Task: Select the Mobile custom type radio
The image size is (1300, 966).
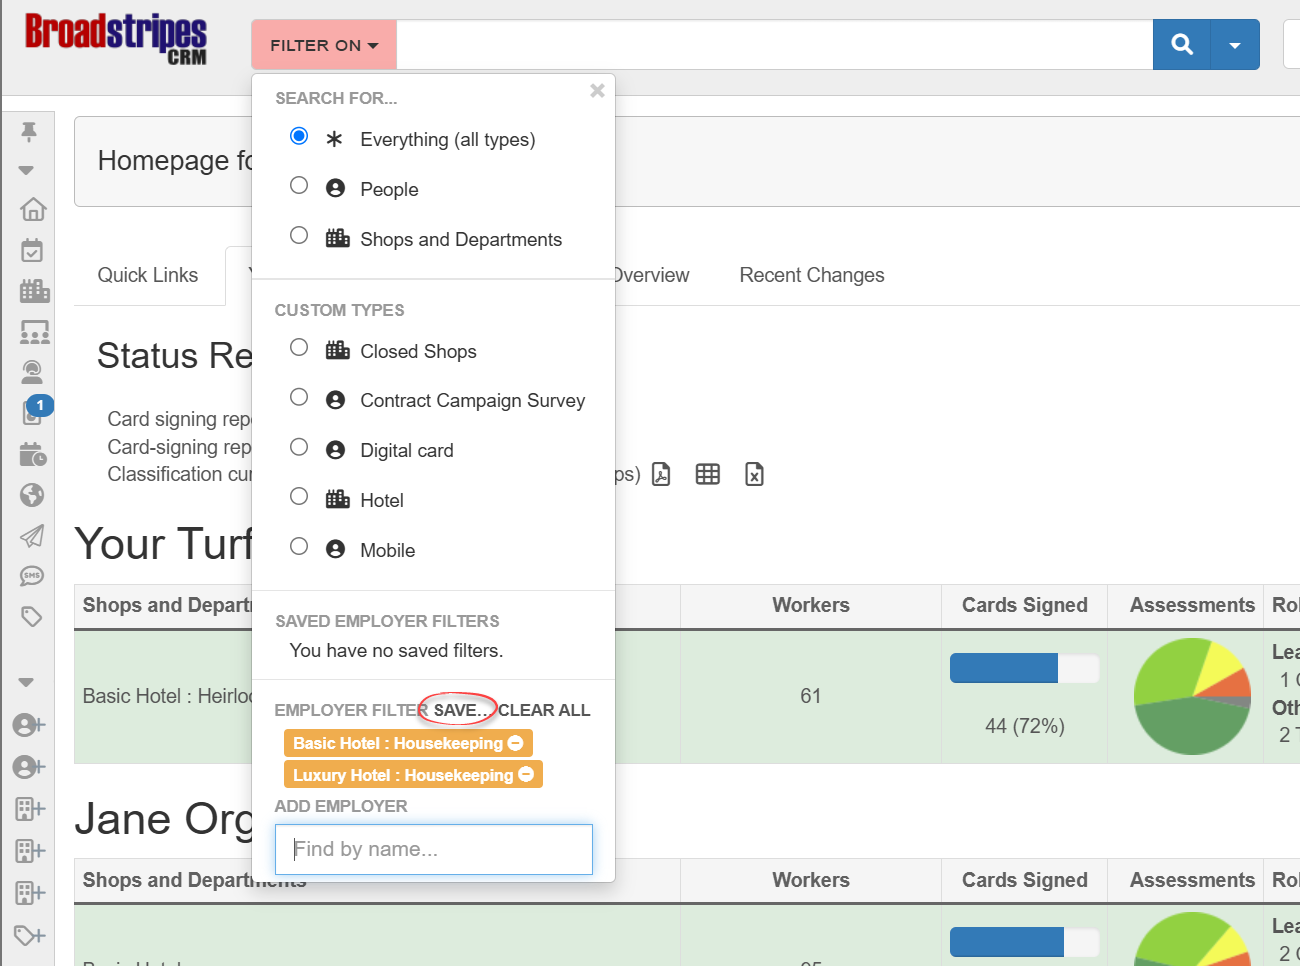Action: (x=299, y=546)
